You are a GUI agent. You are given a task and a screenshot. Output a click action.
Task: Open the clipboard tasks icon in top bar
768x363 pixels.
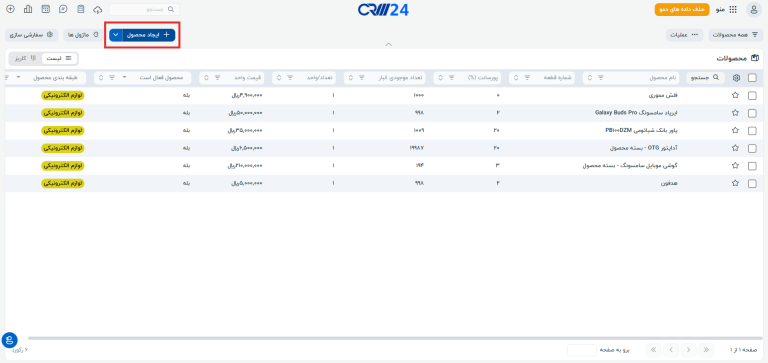point(81,9)
